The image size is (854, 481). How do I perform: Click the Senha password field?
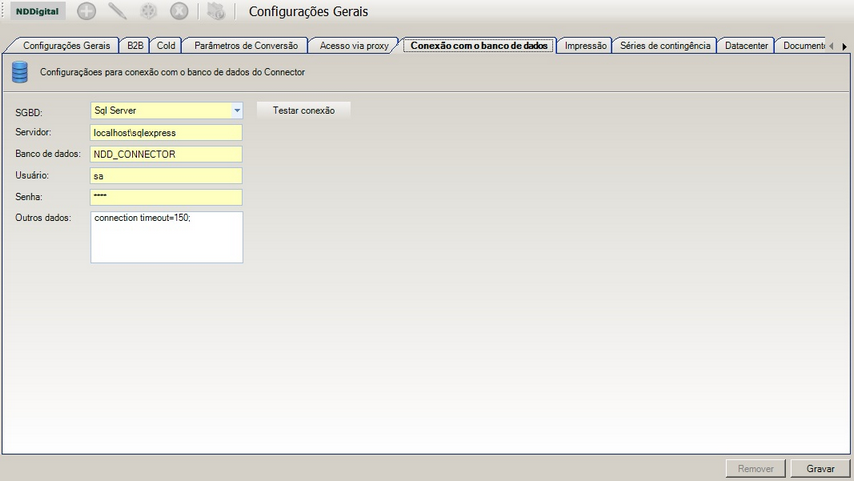point(166,197)
